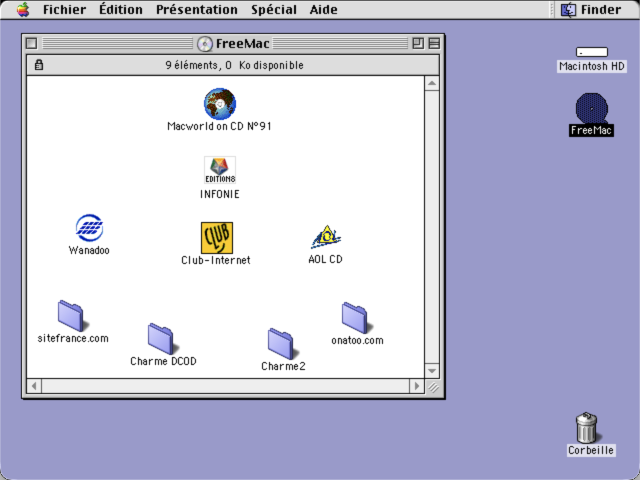Click the Corbeille trash icon

point(587,427)
